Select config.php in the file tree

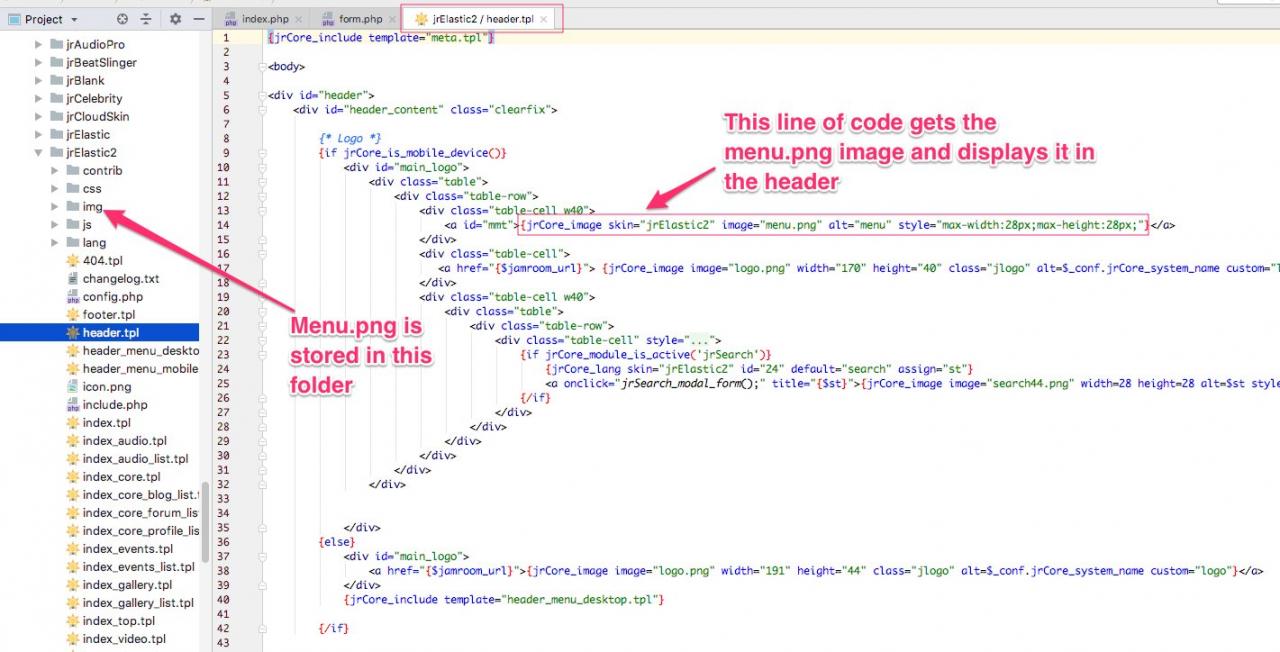coord(112,297)
